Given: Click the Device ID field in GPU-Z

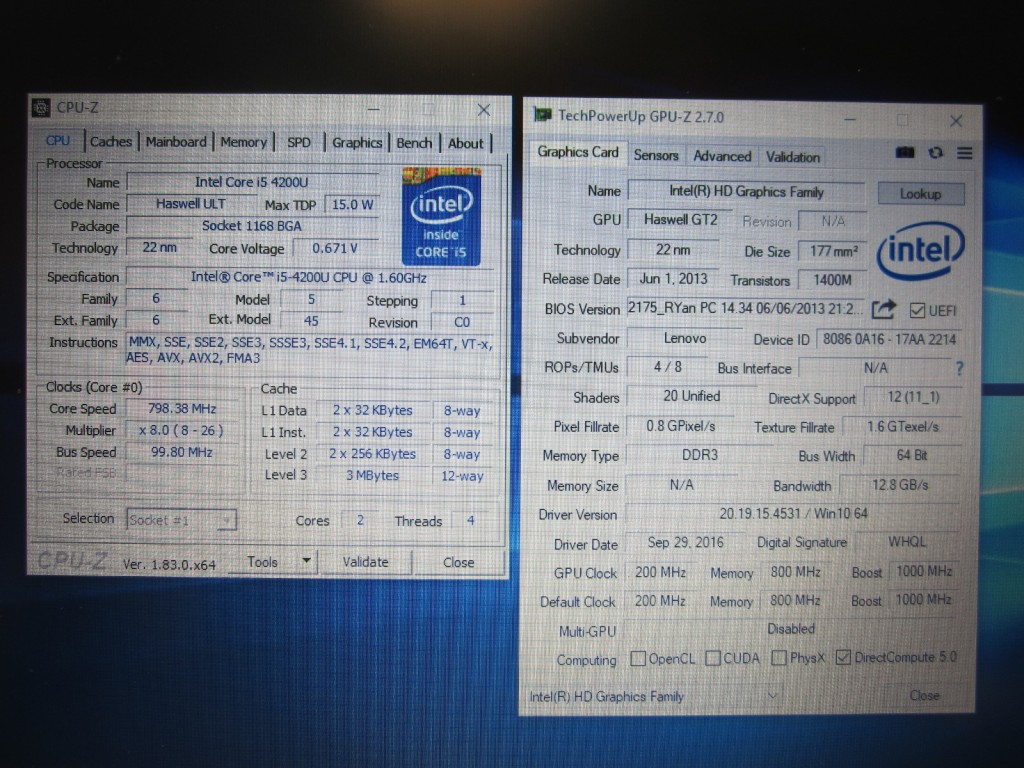Looking at the screenshot, I should (x=889, y=339).
